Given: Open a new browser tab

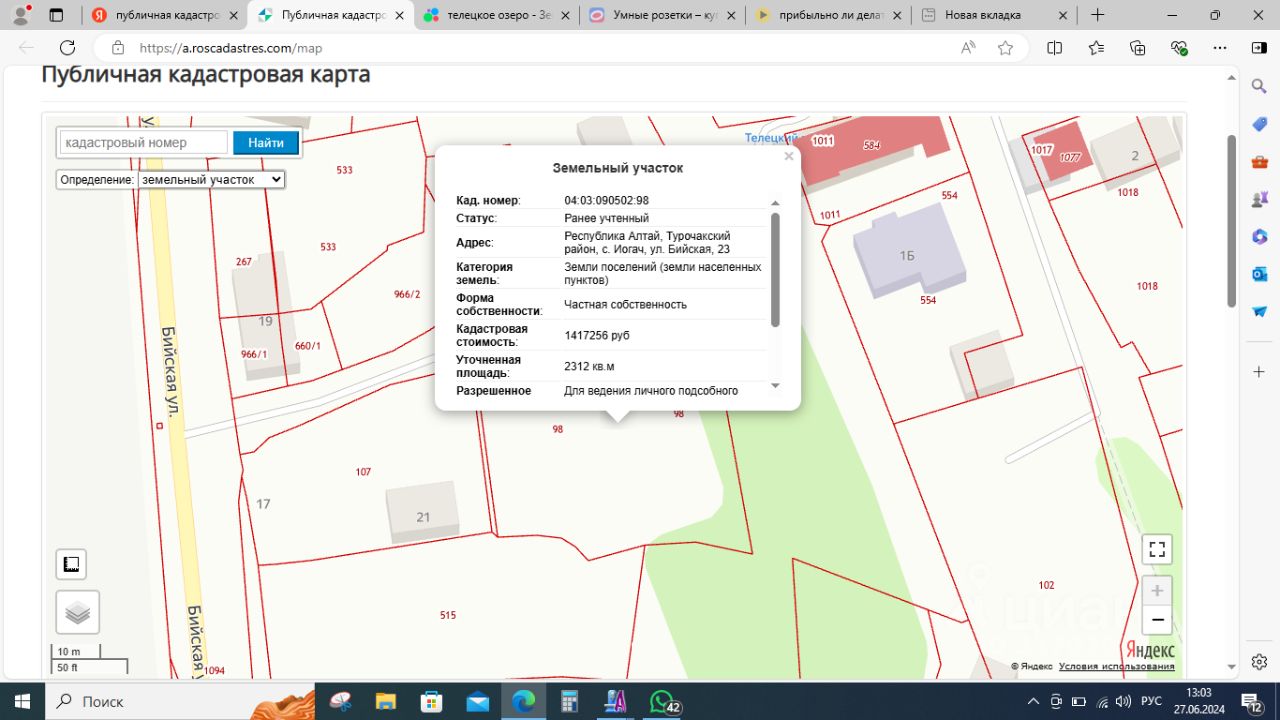Looking at the screenshot, I should (1098, 15).
